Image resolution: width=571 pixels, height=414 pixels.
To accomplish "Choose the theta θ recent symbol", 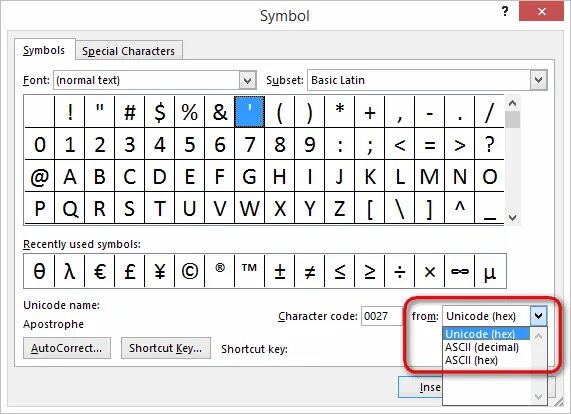I will point(39,271).
